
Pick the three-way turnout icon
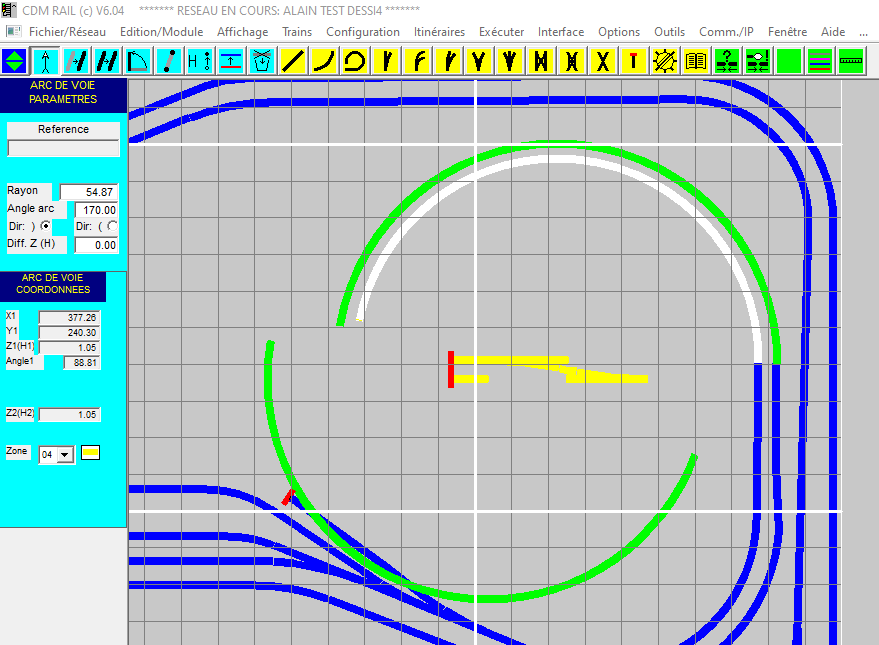pos(509,61)
